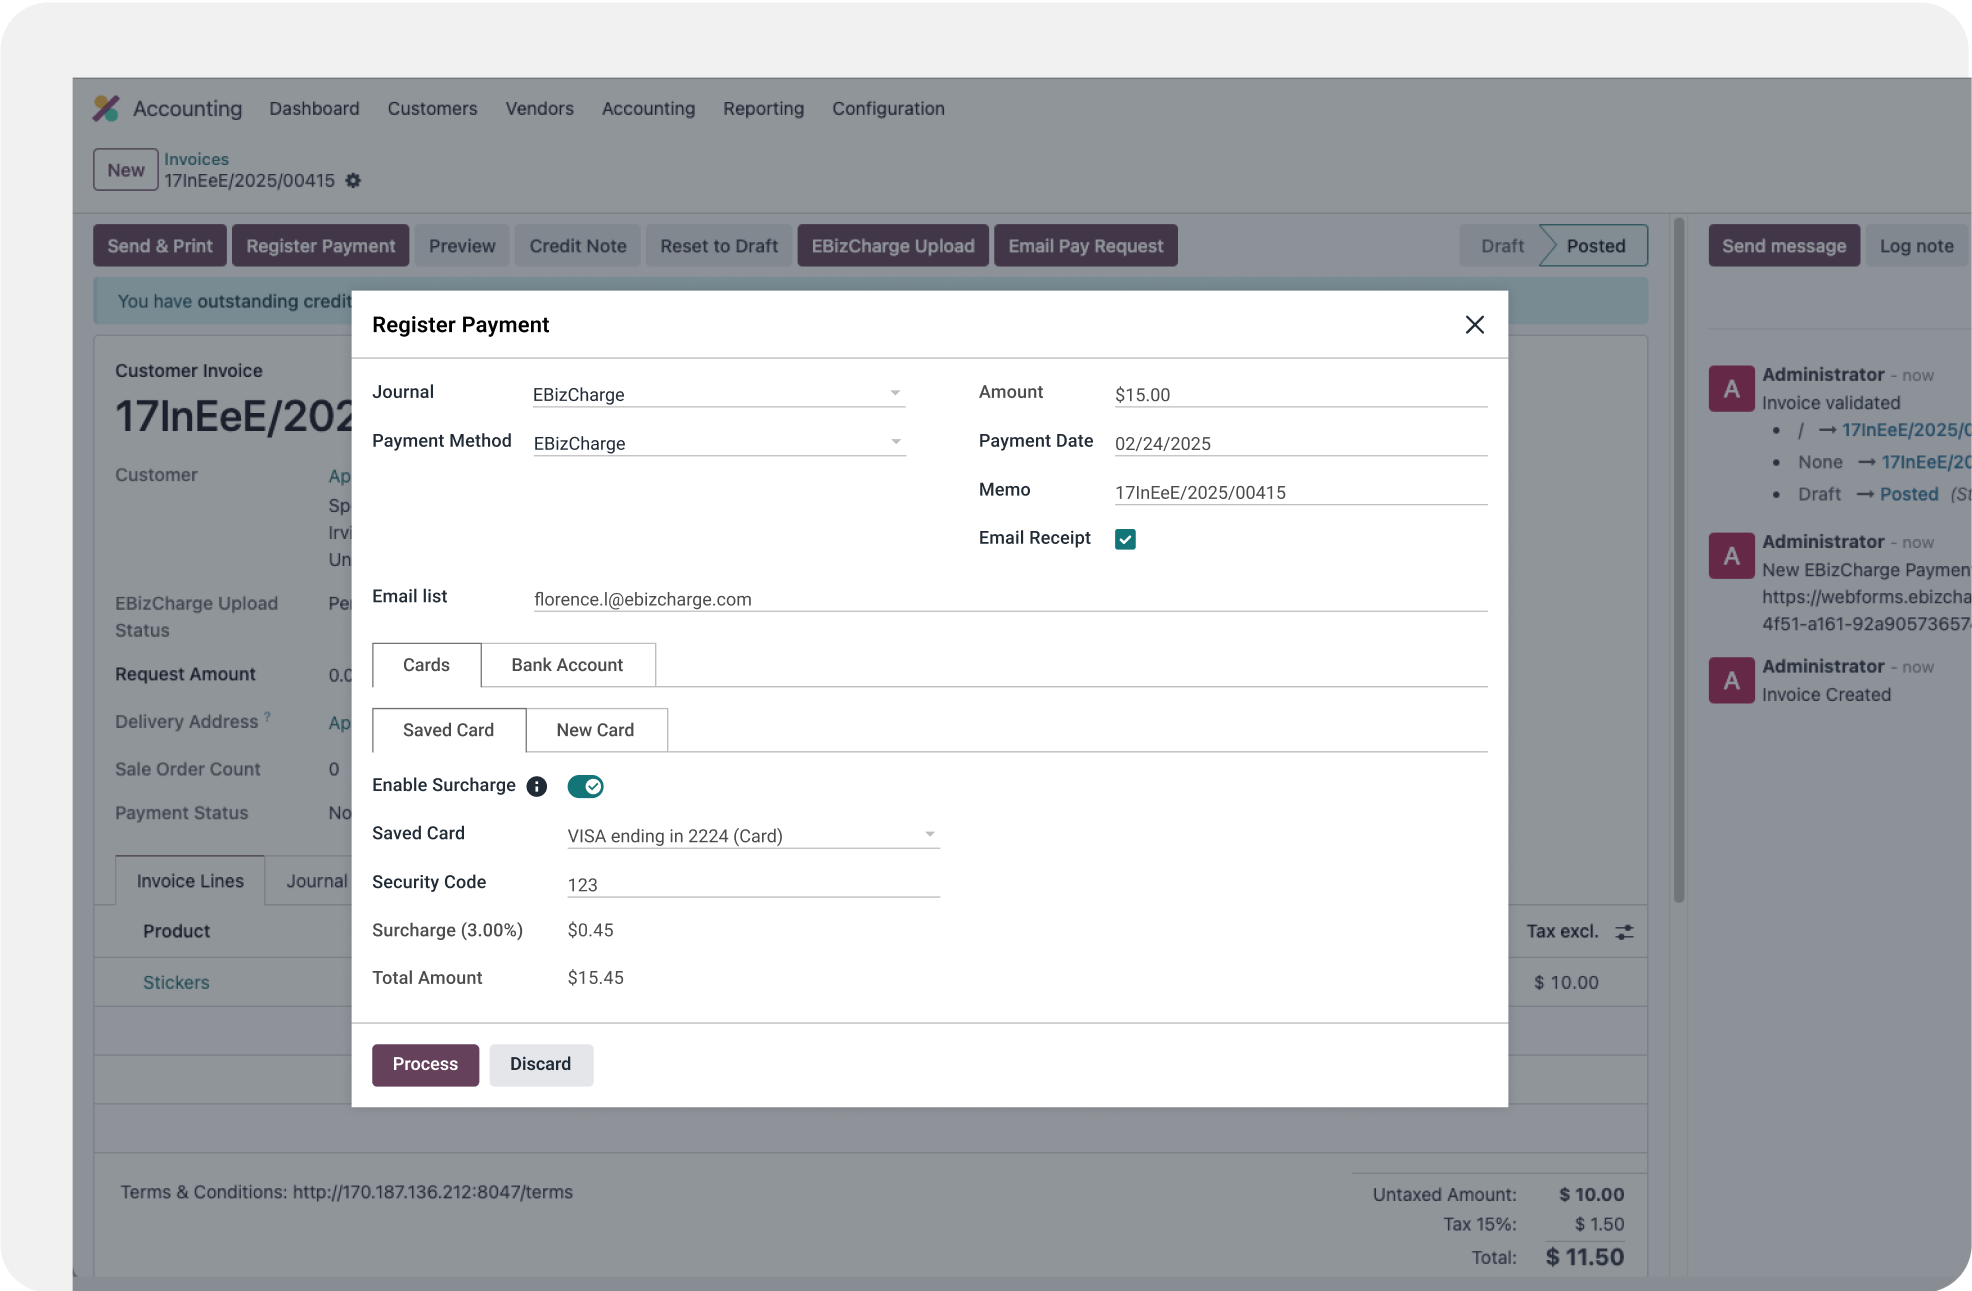The image size is (1972, 1291).
Task: Expand the Journal dropdown
Action: click(x=718, y=394)
